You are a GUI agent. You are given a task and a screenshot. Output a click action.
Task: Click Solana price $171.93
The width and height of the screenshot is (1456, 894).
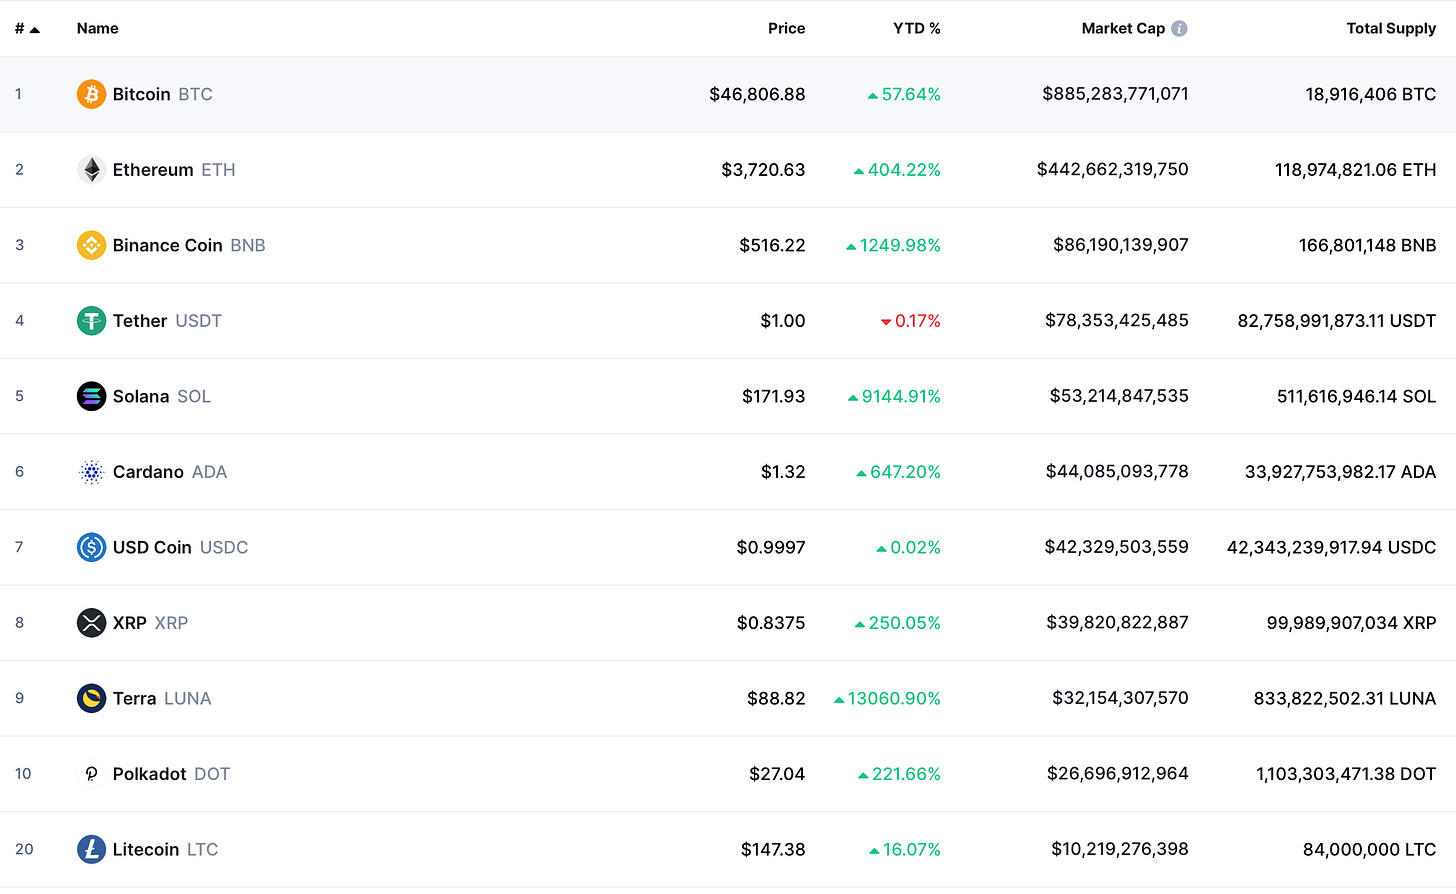pyautogui.click(x=773, y=396)
